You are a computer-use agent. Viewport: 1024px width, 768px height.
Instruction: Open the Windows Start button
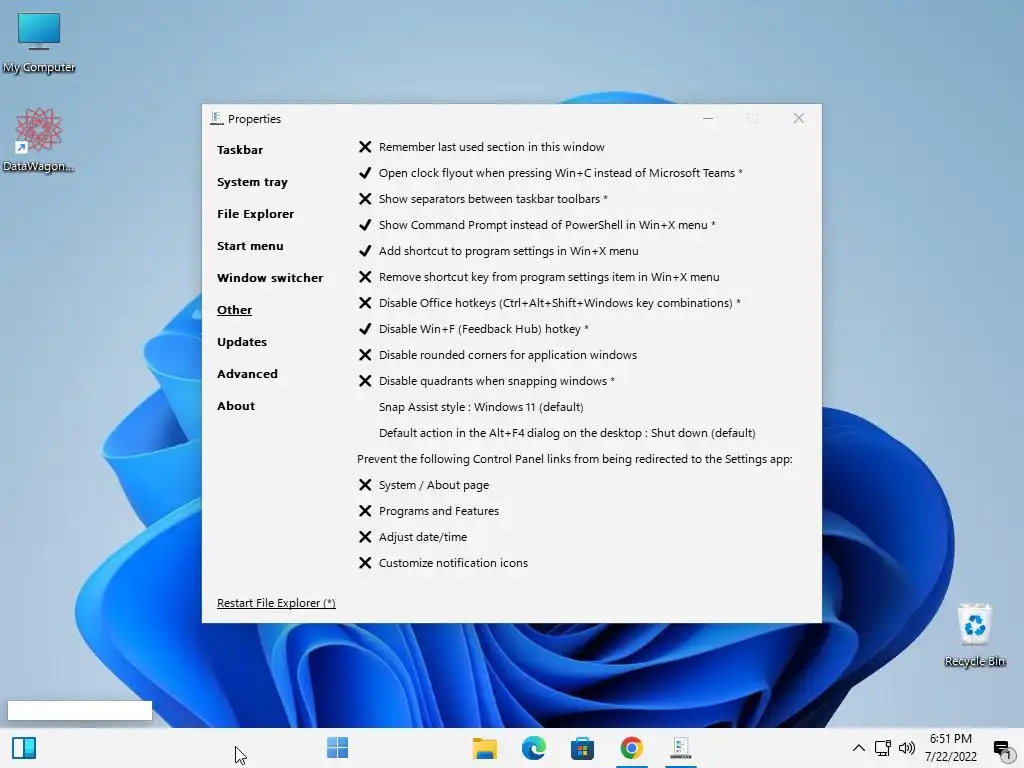[x=338, y=748]
